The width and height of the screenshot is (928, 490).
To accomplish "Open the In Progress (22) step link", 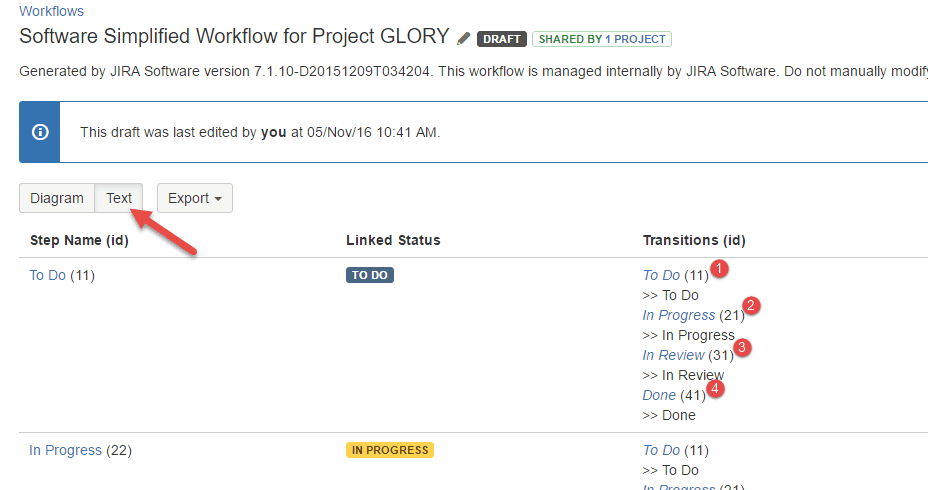I will tap(66, 450).
